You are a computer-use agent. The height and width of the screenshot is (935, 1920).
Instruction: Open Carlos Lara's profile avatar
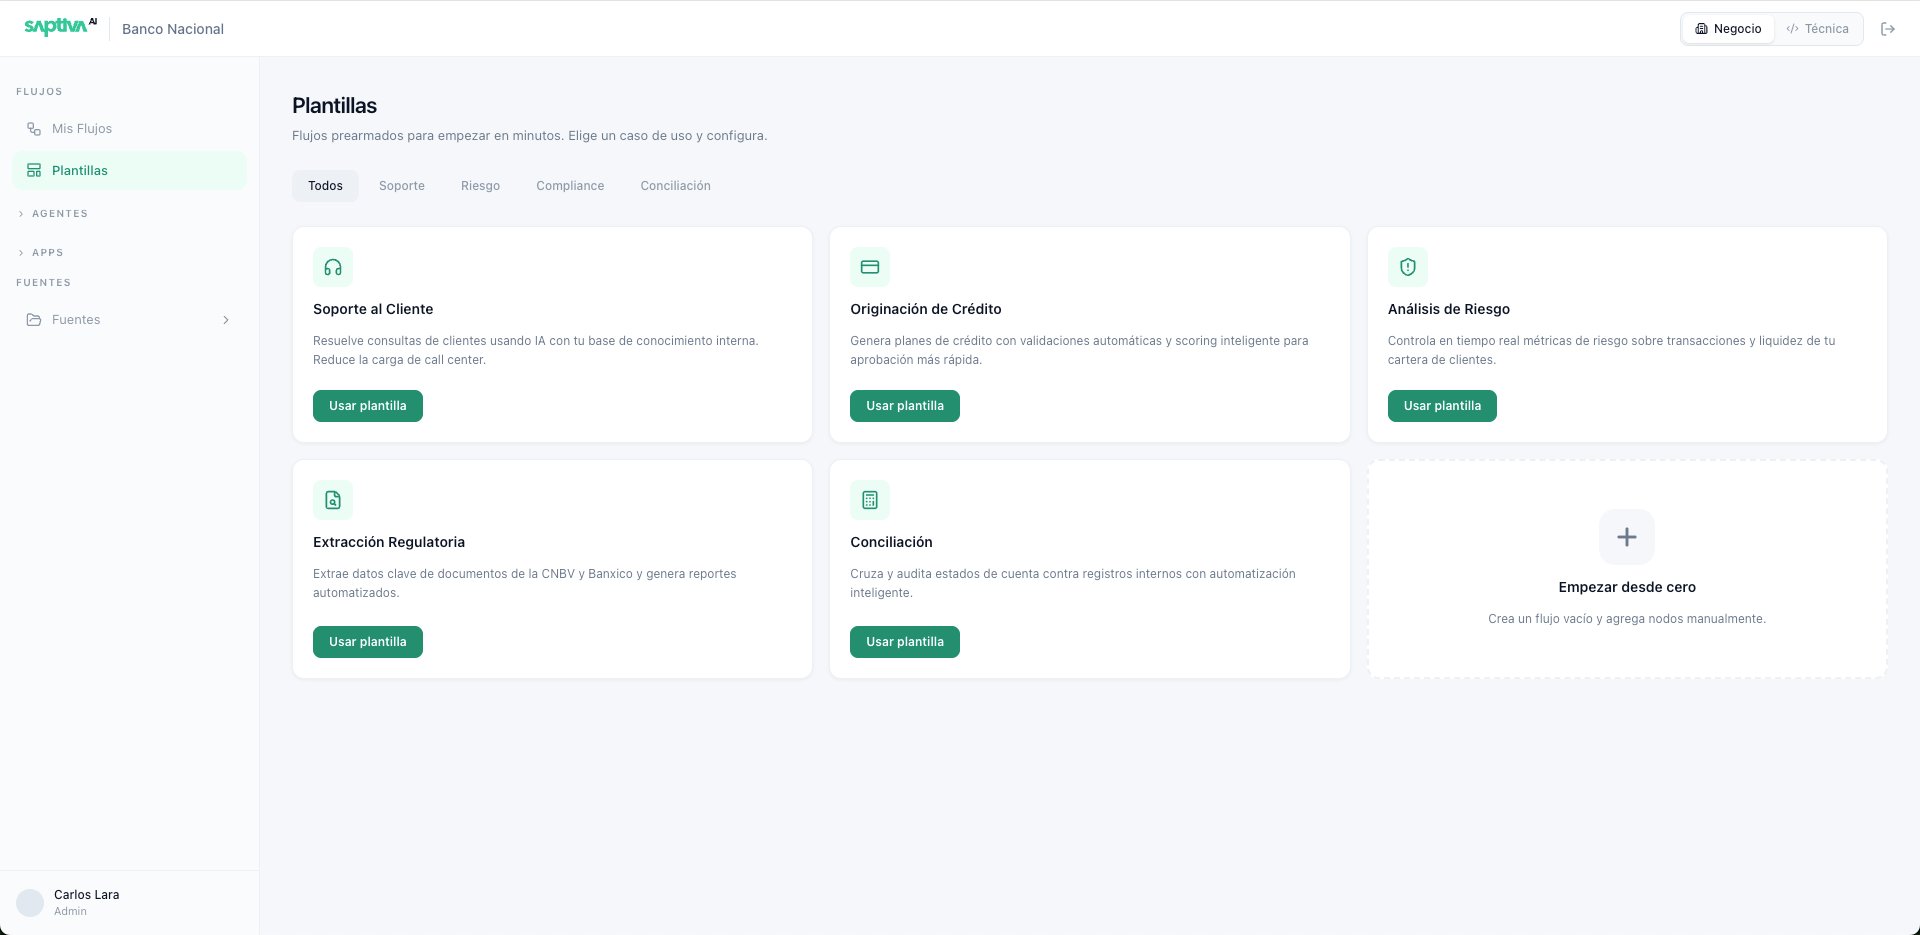pyautogui.click(x=31, y=902)
